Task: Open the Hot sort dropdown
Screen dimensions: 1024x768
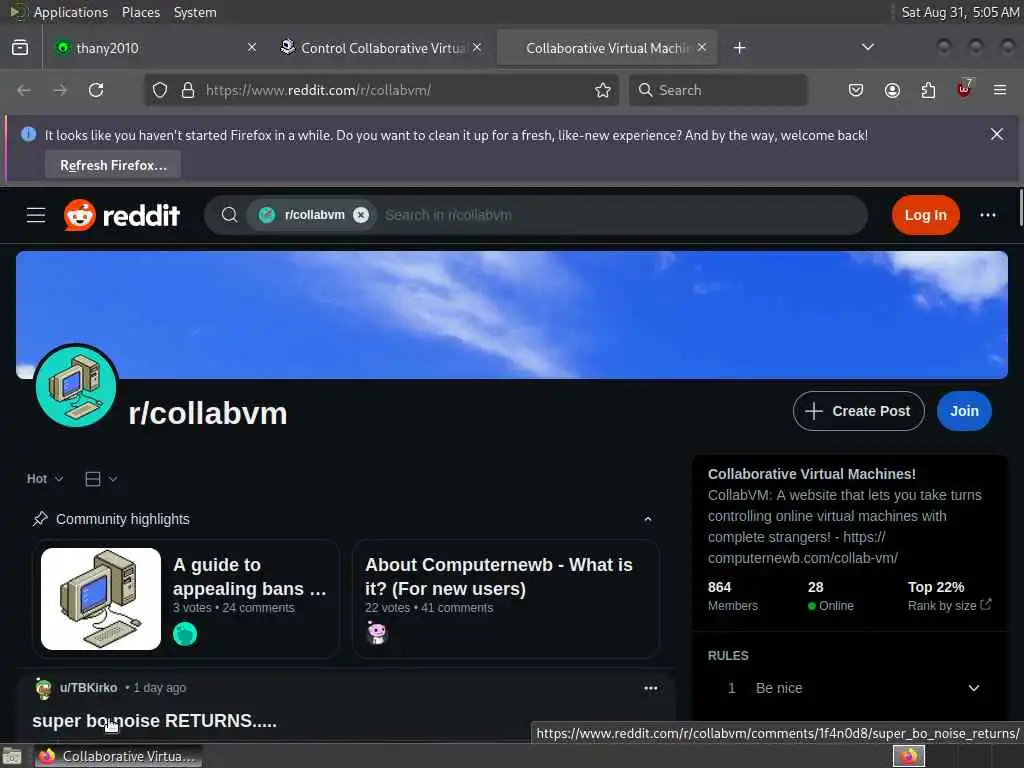Action: (x=44, y=479)
